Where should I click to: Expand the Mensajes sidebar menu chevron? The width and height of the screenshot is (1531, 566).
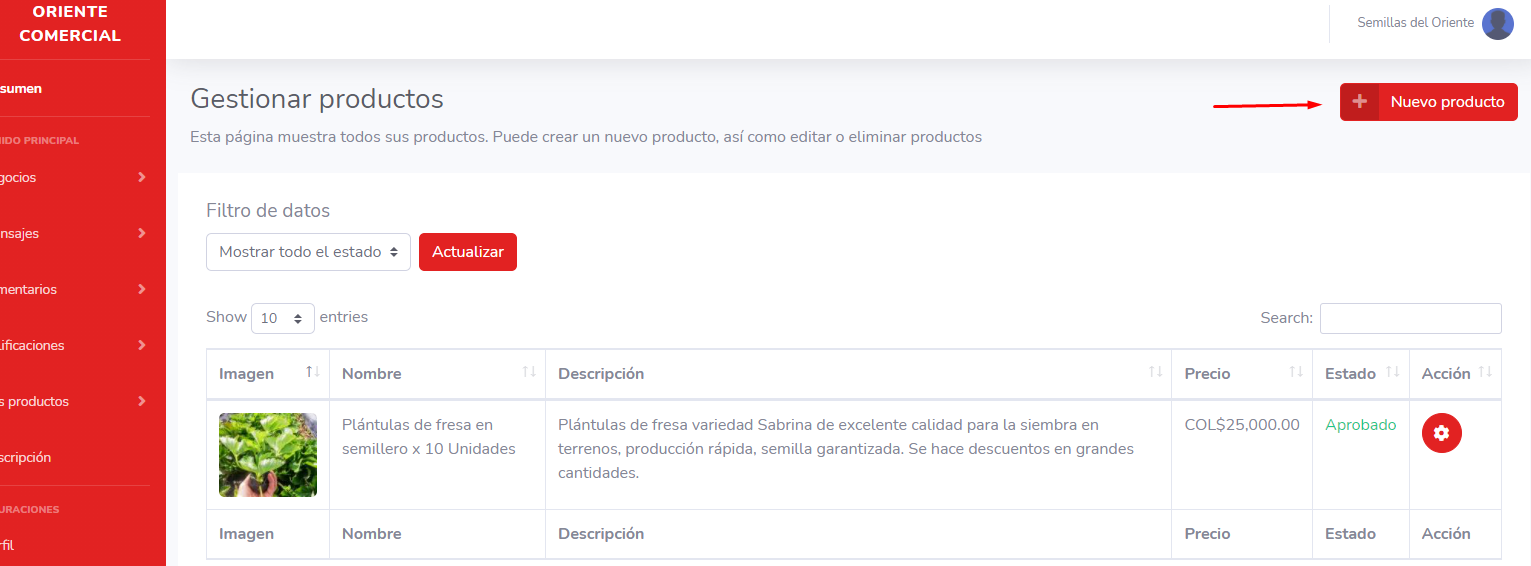(x=142, y=233)
